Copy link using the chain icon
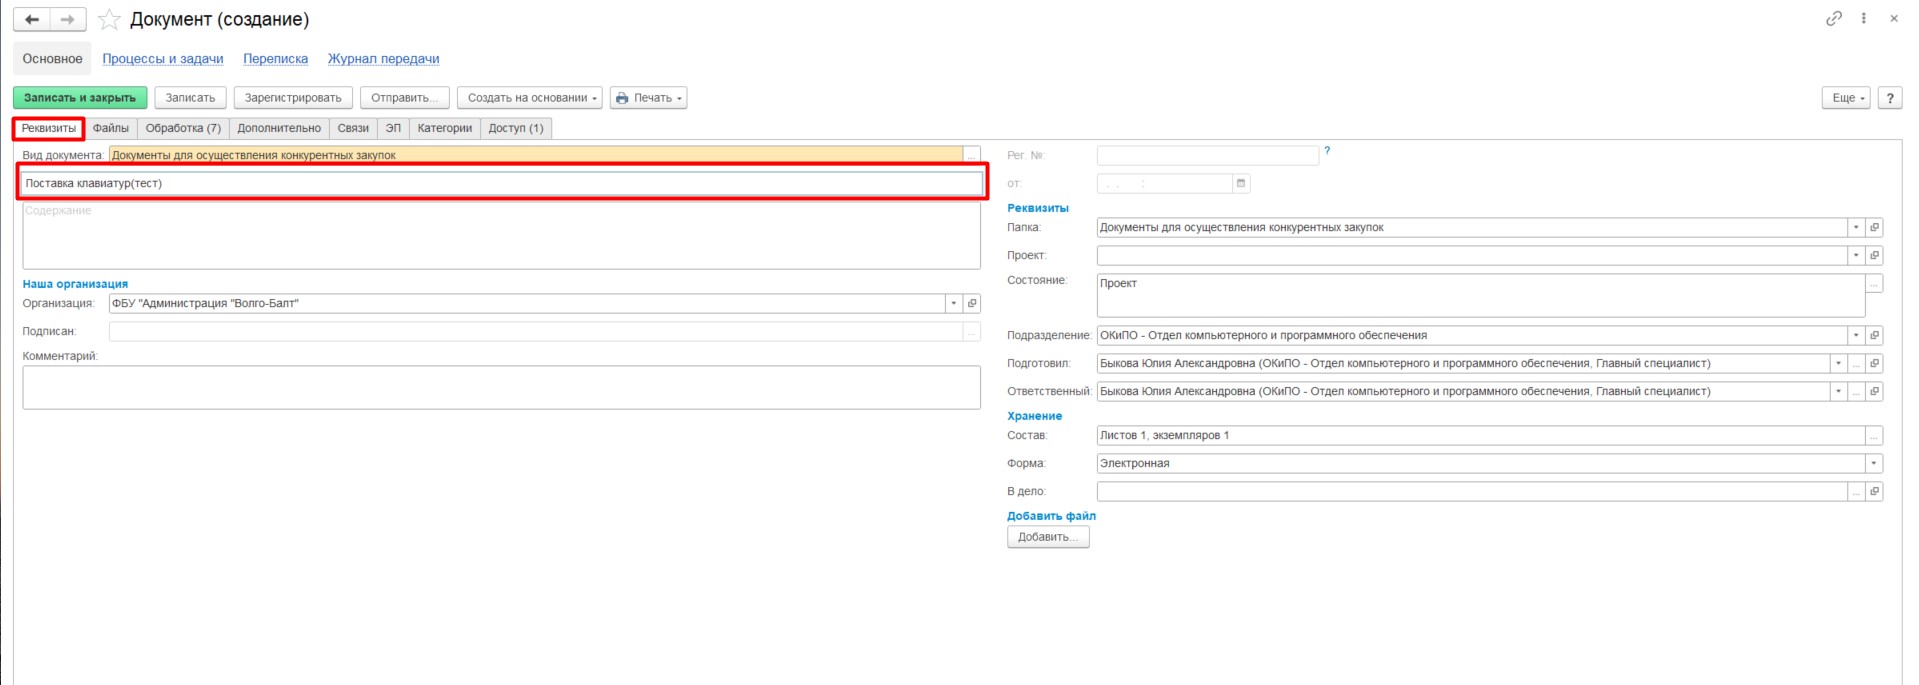This screenshot has height=685, width=1919. point(1833,19)
